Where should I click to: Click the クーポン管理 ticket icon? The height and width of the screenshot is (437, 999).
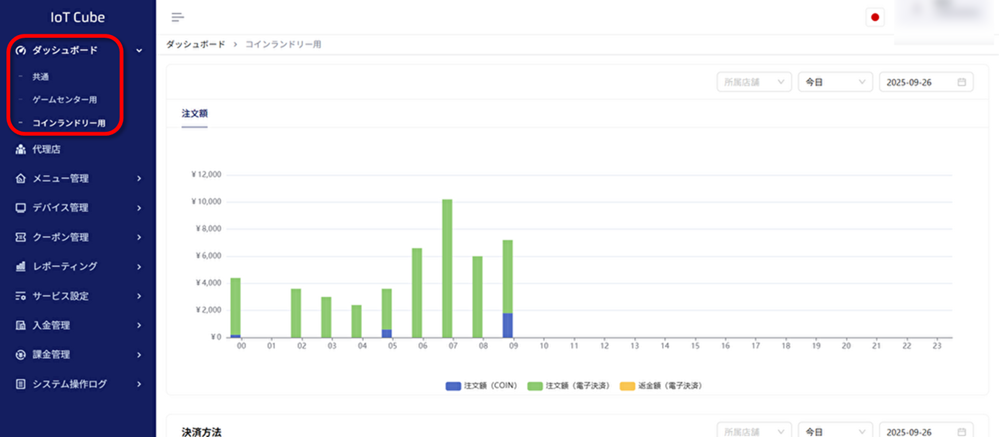click(22, 237)
